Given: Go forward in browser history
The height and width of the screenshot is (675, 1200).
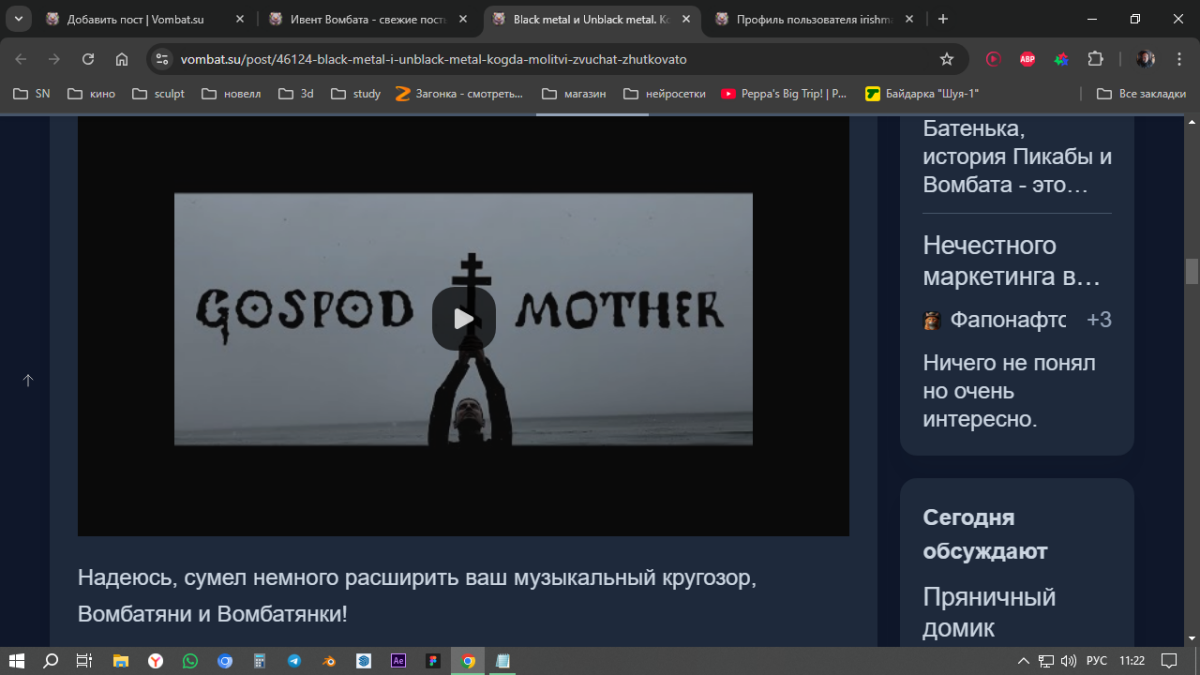Looking at the screenshot, I should [54, 59].
